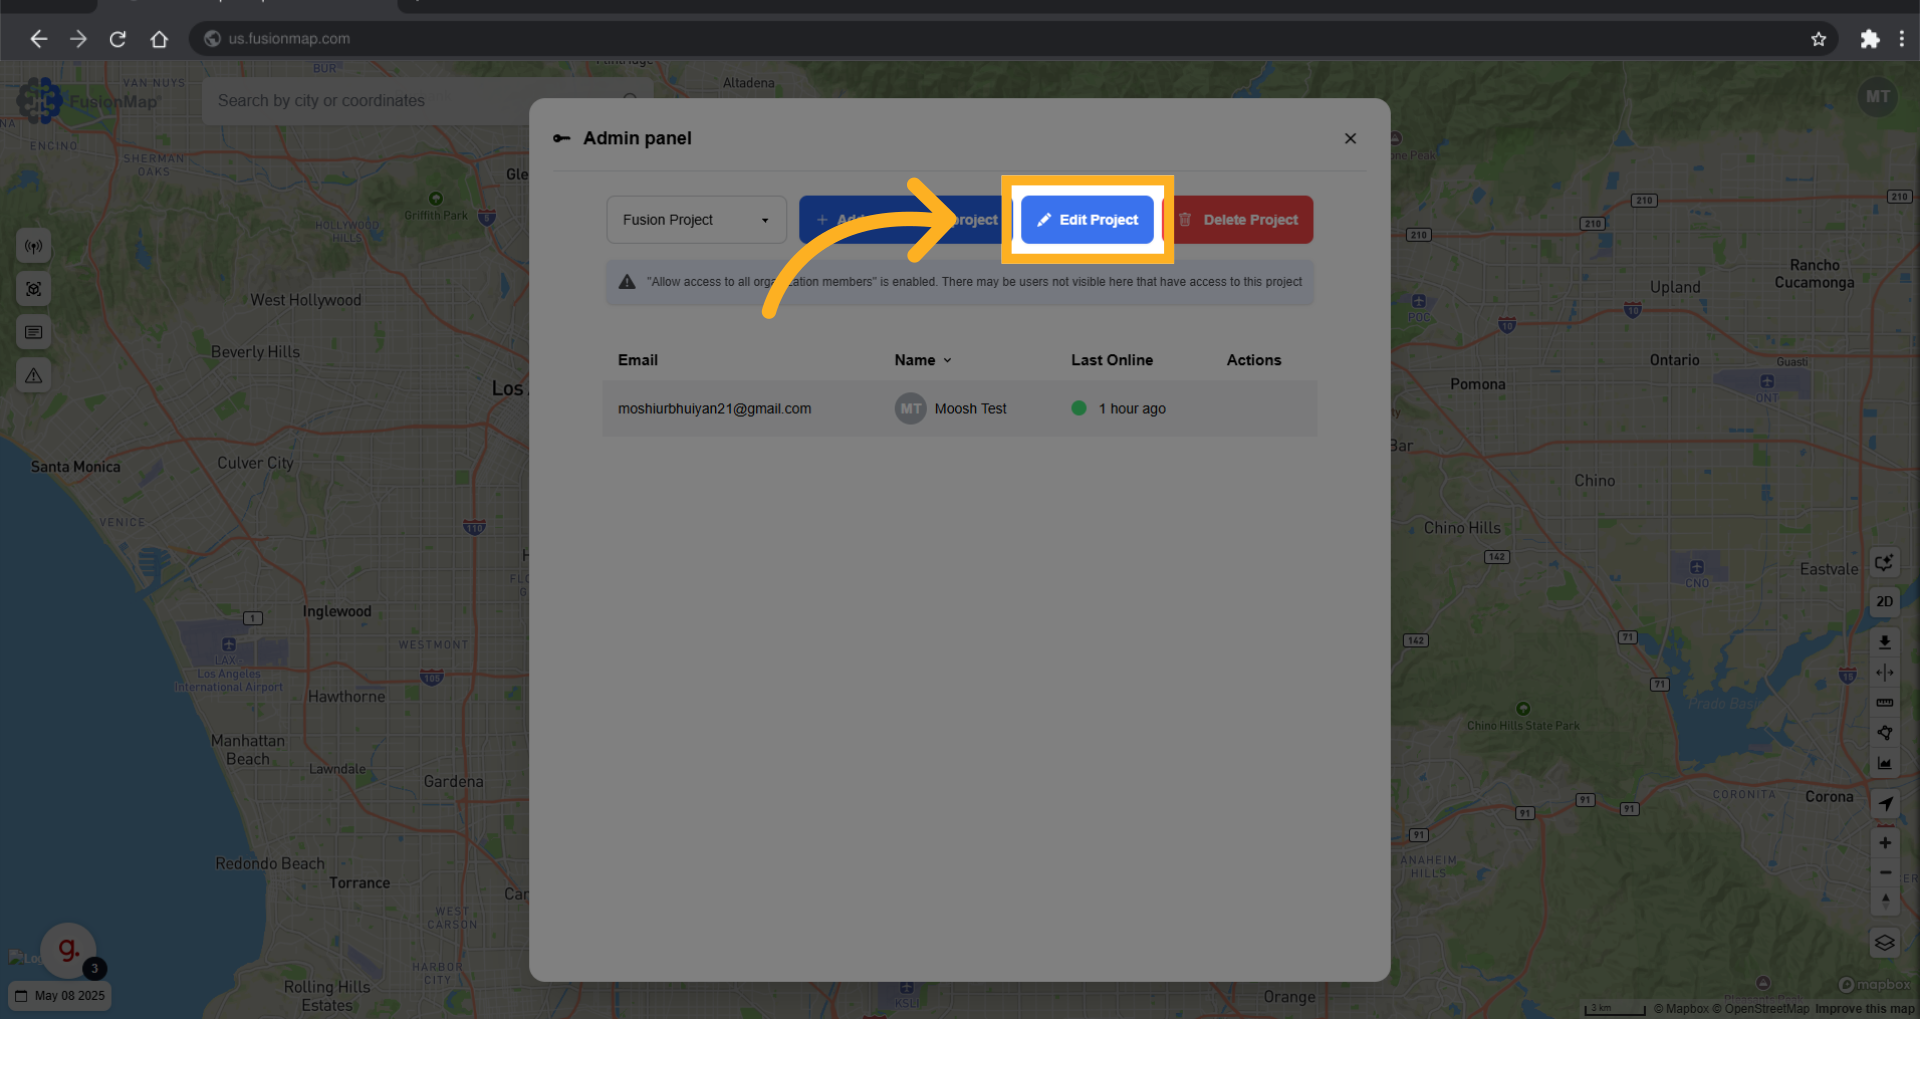The height and width of the screenshot is (1080, 1920).
Task: Open the map layers icon
Action: point(1884,943)
